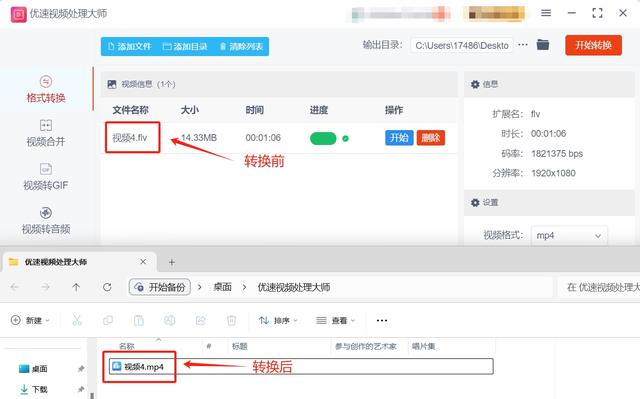Click the blue 开始 button for 视频4.flv
640x399 pixels.
coord(399,138)
